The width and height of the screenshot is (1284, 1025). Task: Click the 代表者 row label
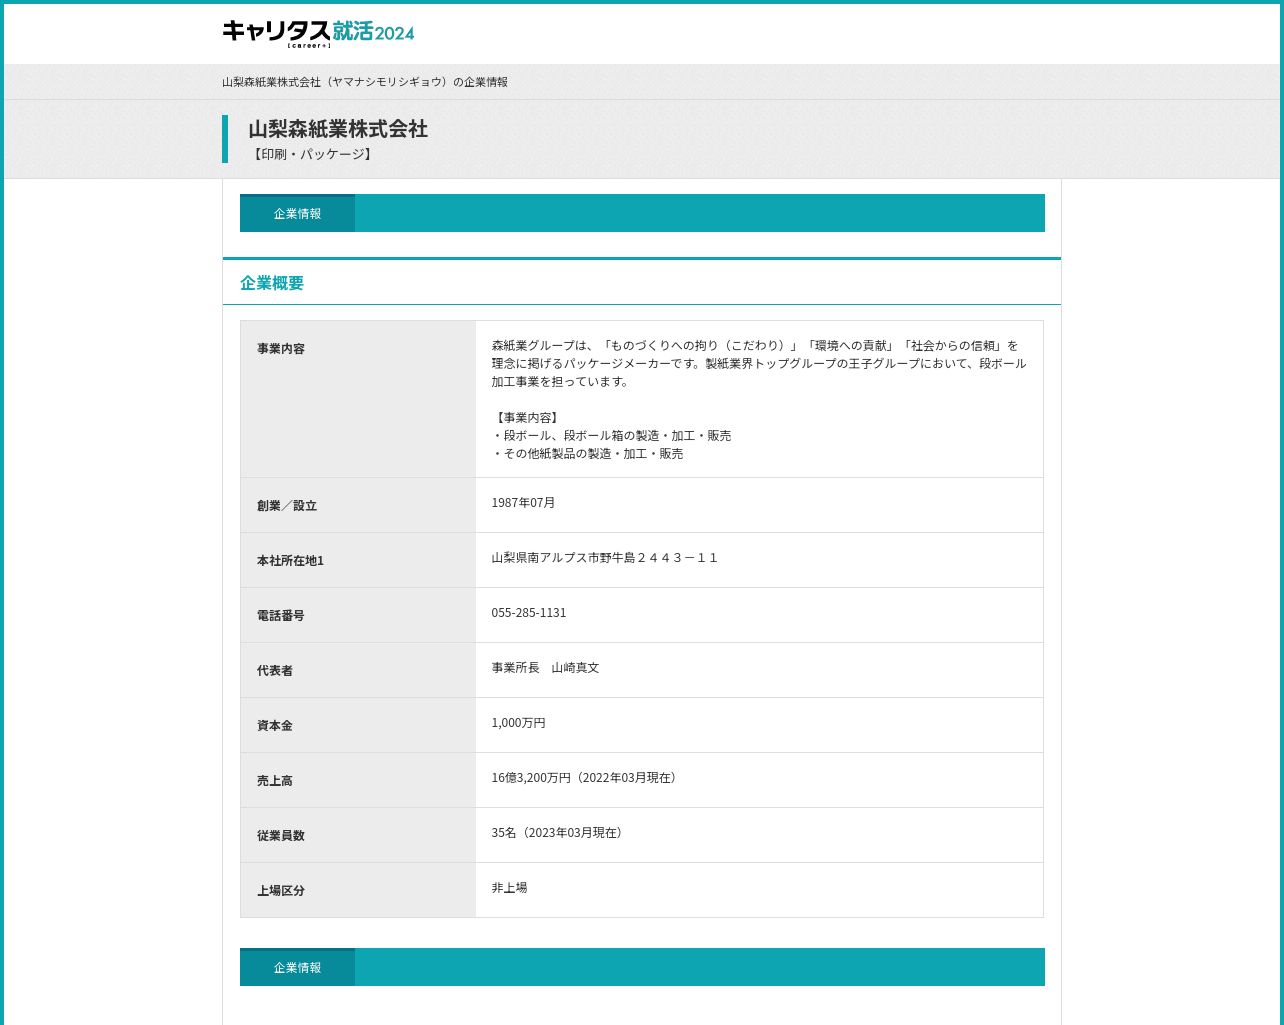point(275,671)
